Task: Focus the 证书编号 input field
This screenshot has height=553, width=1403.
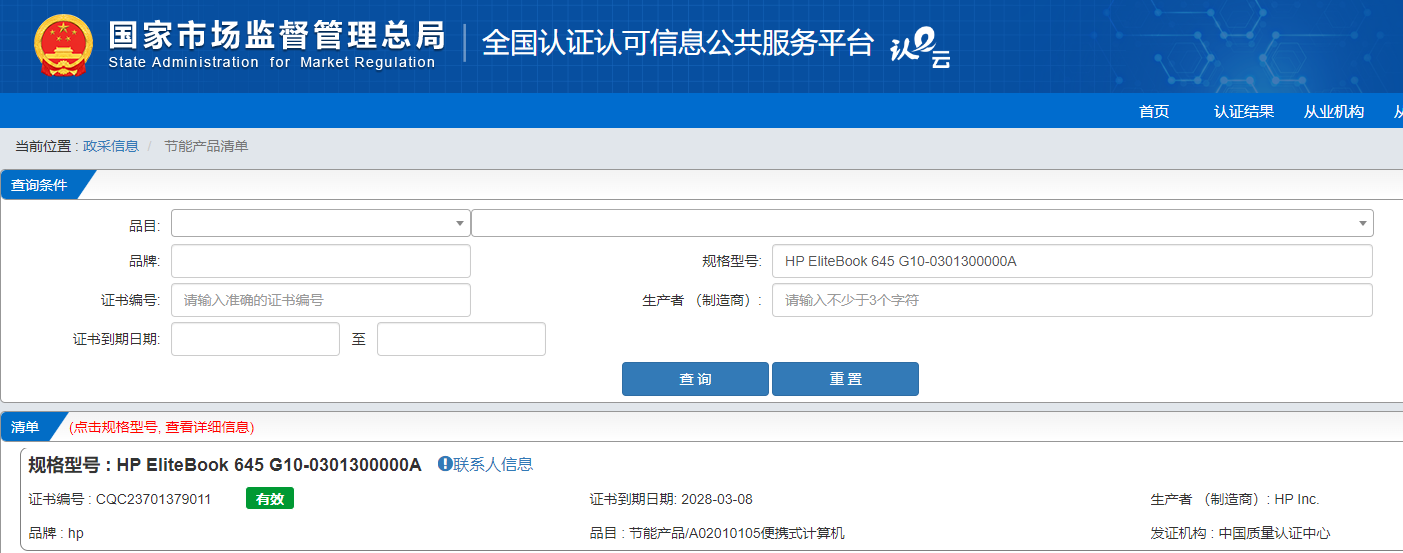Action: pos(320,300)
